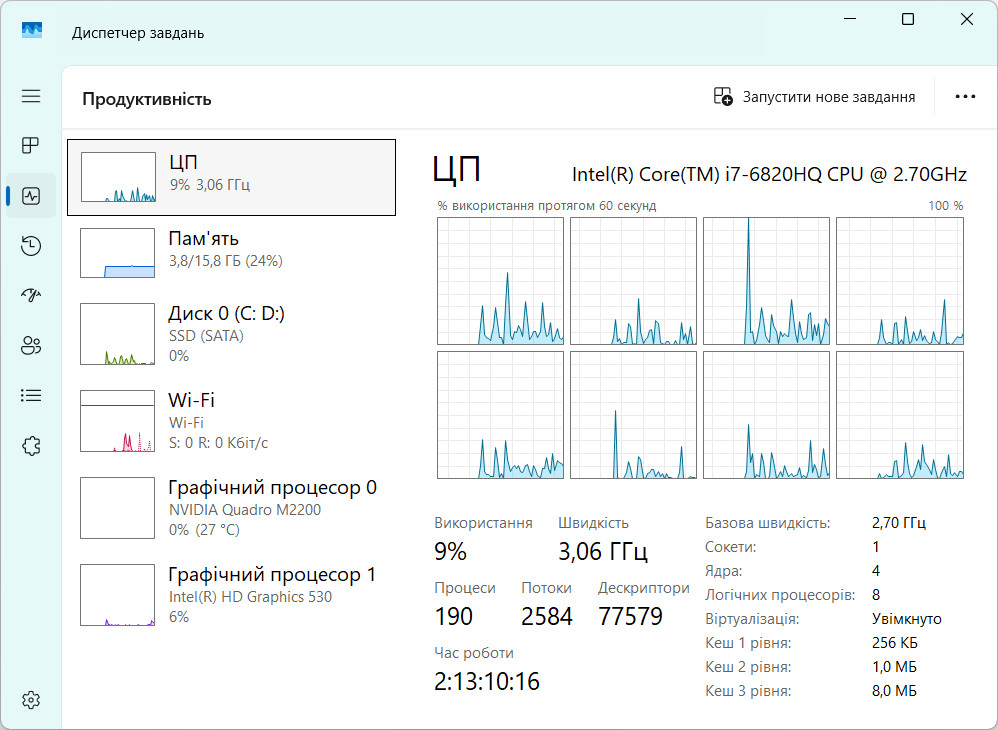Click the level 2 cache value 1,0 МБ
Image resolution: width=998 pixels, height=730 pixels.
(x=894, y=667)
